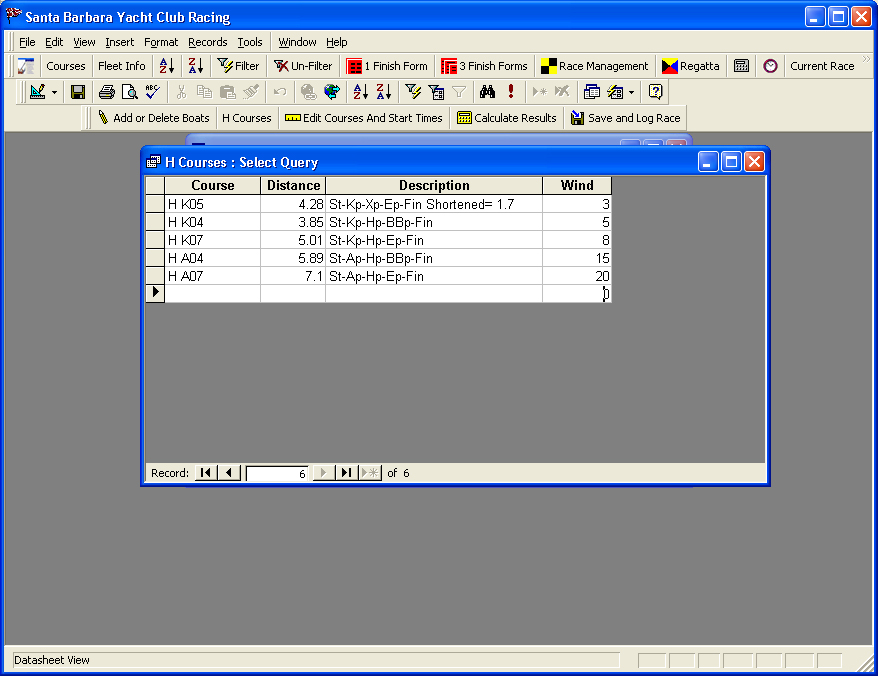Click Add or Delete Boats
Screen dimensions: 878x676
pyautogui.click(x=153, y=118)
